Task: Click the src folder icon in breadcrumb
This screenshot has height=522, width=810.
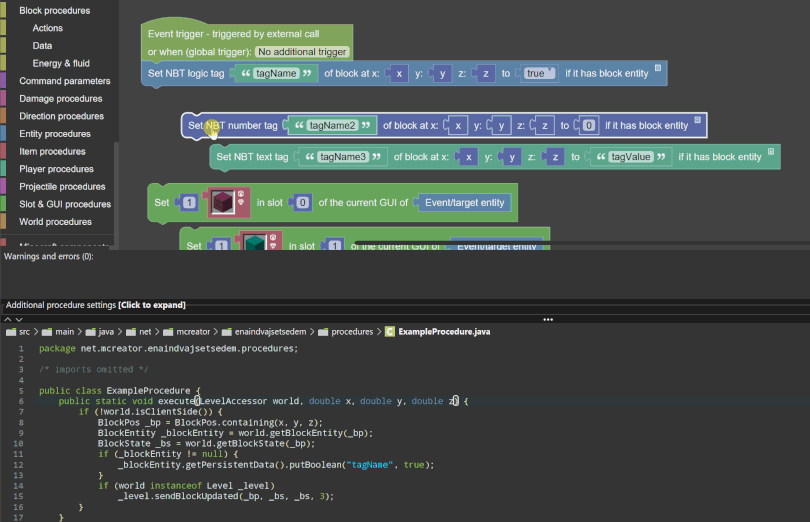Action: [x=11, y=332]
